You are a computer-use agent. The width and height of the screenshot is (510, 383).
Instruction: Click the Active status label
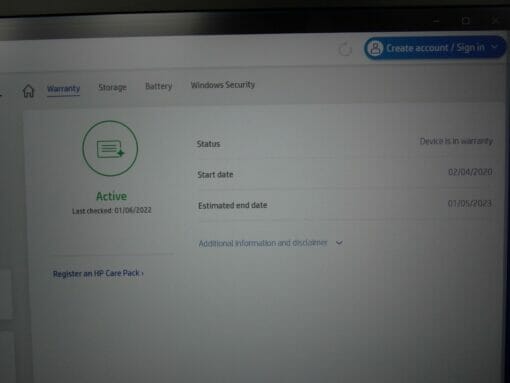[111, 196]
